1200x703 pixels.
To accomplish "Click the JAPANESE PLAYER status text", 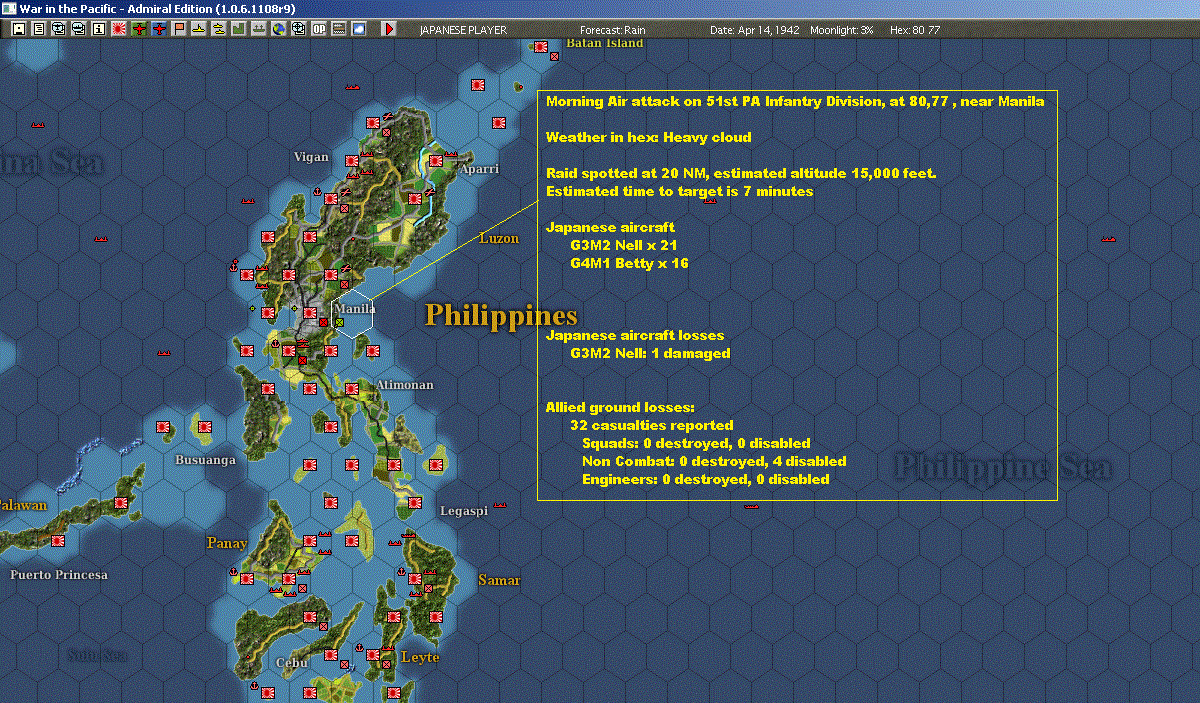I will pos(463,30).
